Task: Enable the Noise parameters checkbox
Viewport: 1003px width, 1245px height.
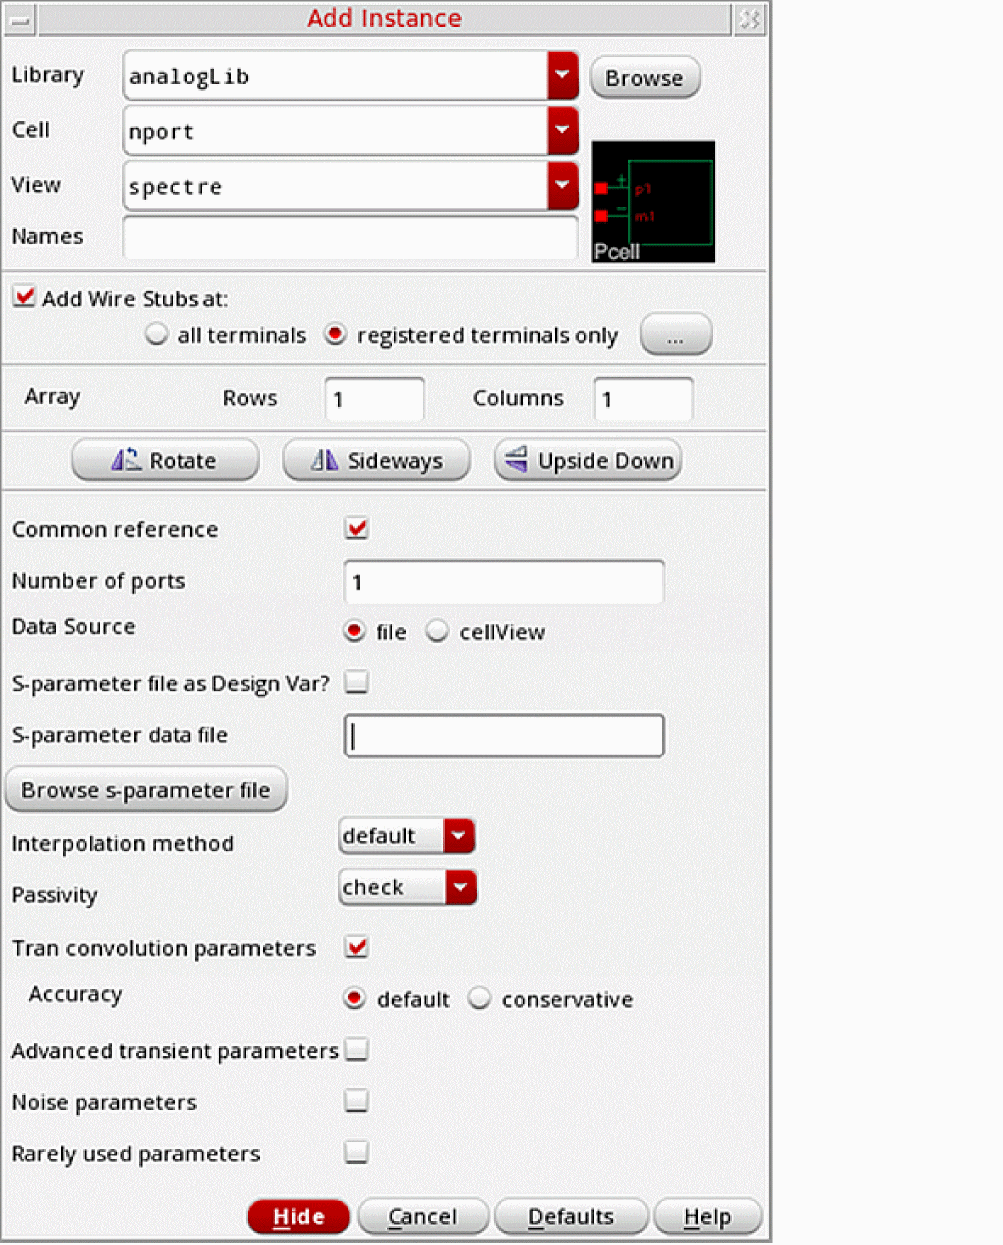Action: pyautogui.click(x=356, y=1101)
